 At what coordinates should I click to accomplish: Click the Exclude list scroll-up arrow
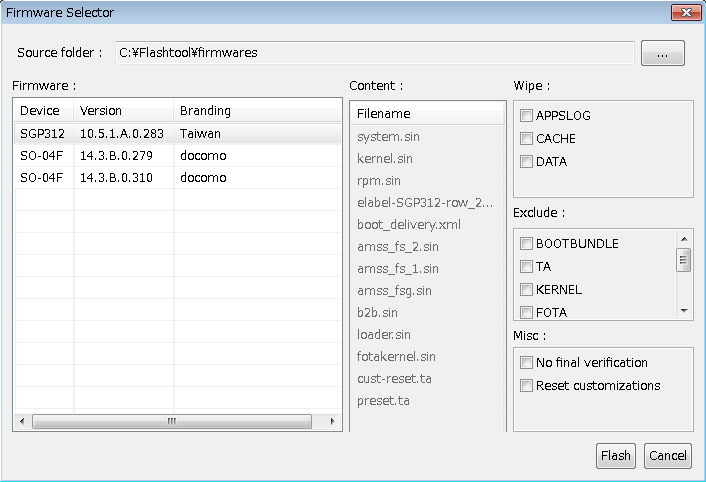tap(684, 239)
